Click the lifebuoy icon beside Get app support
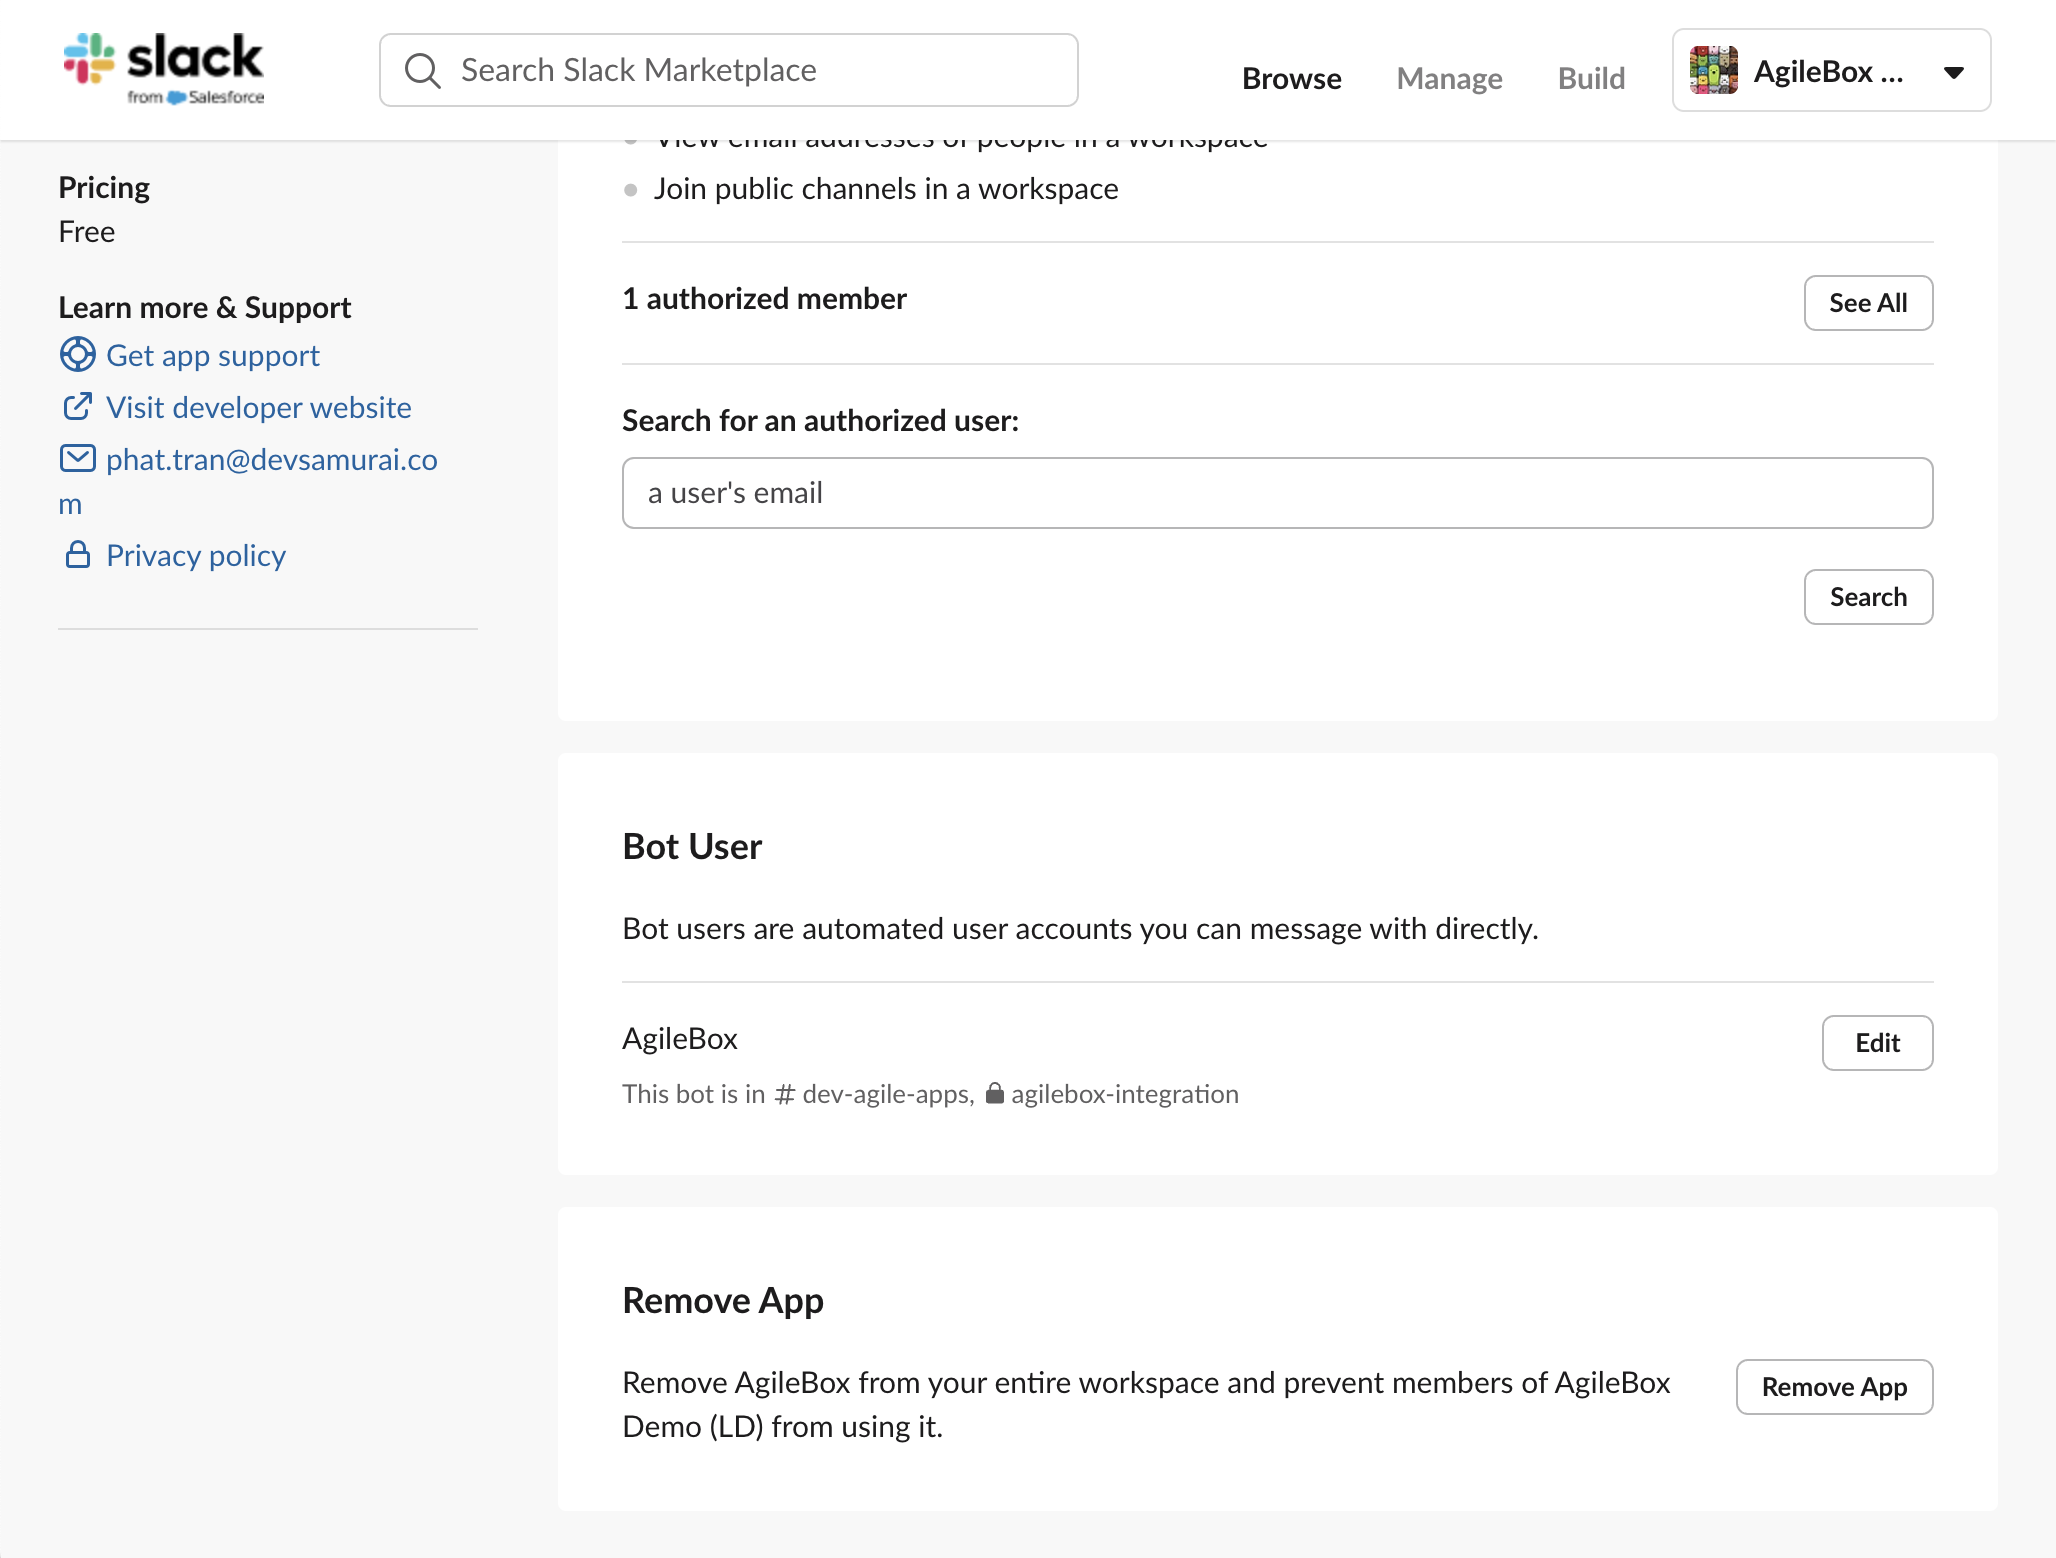Image resolution: width=2056 pixels, height=1558 pixels. (x=78, y=355)
